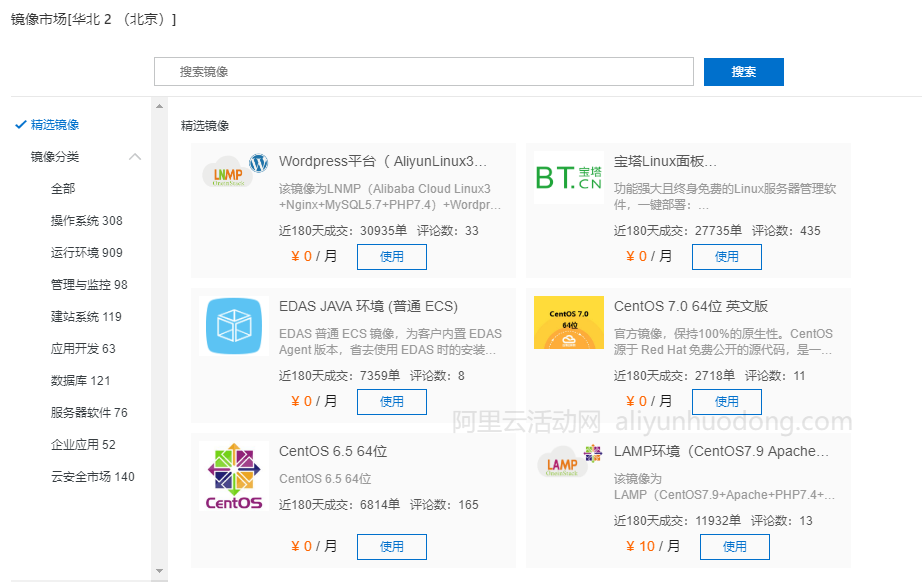Click the 近180天成交：2718单 text
Screen dimensions: 922x582
pos(674,376)
